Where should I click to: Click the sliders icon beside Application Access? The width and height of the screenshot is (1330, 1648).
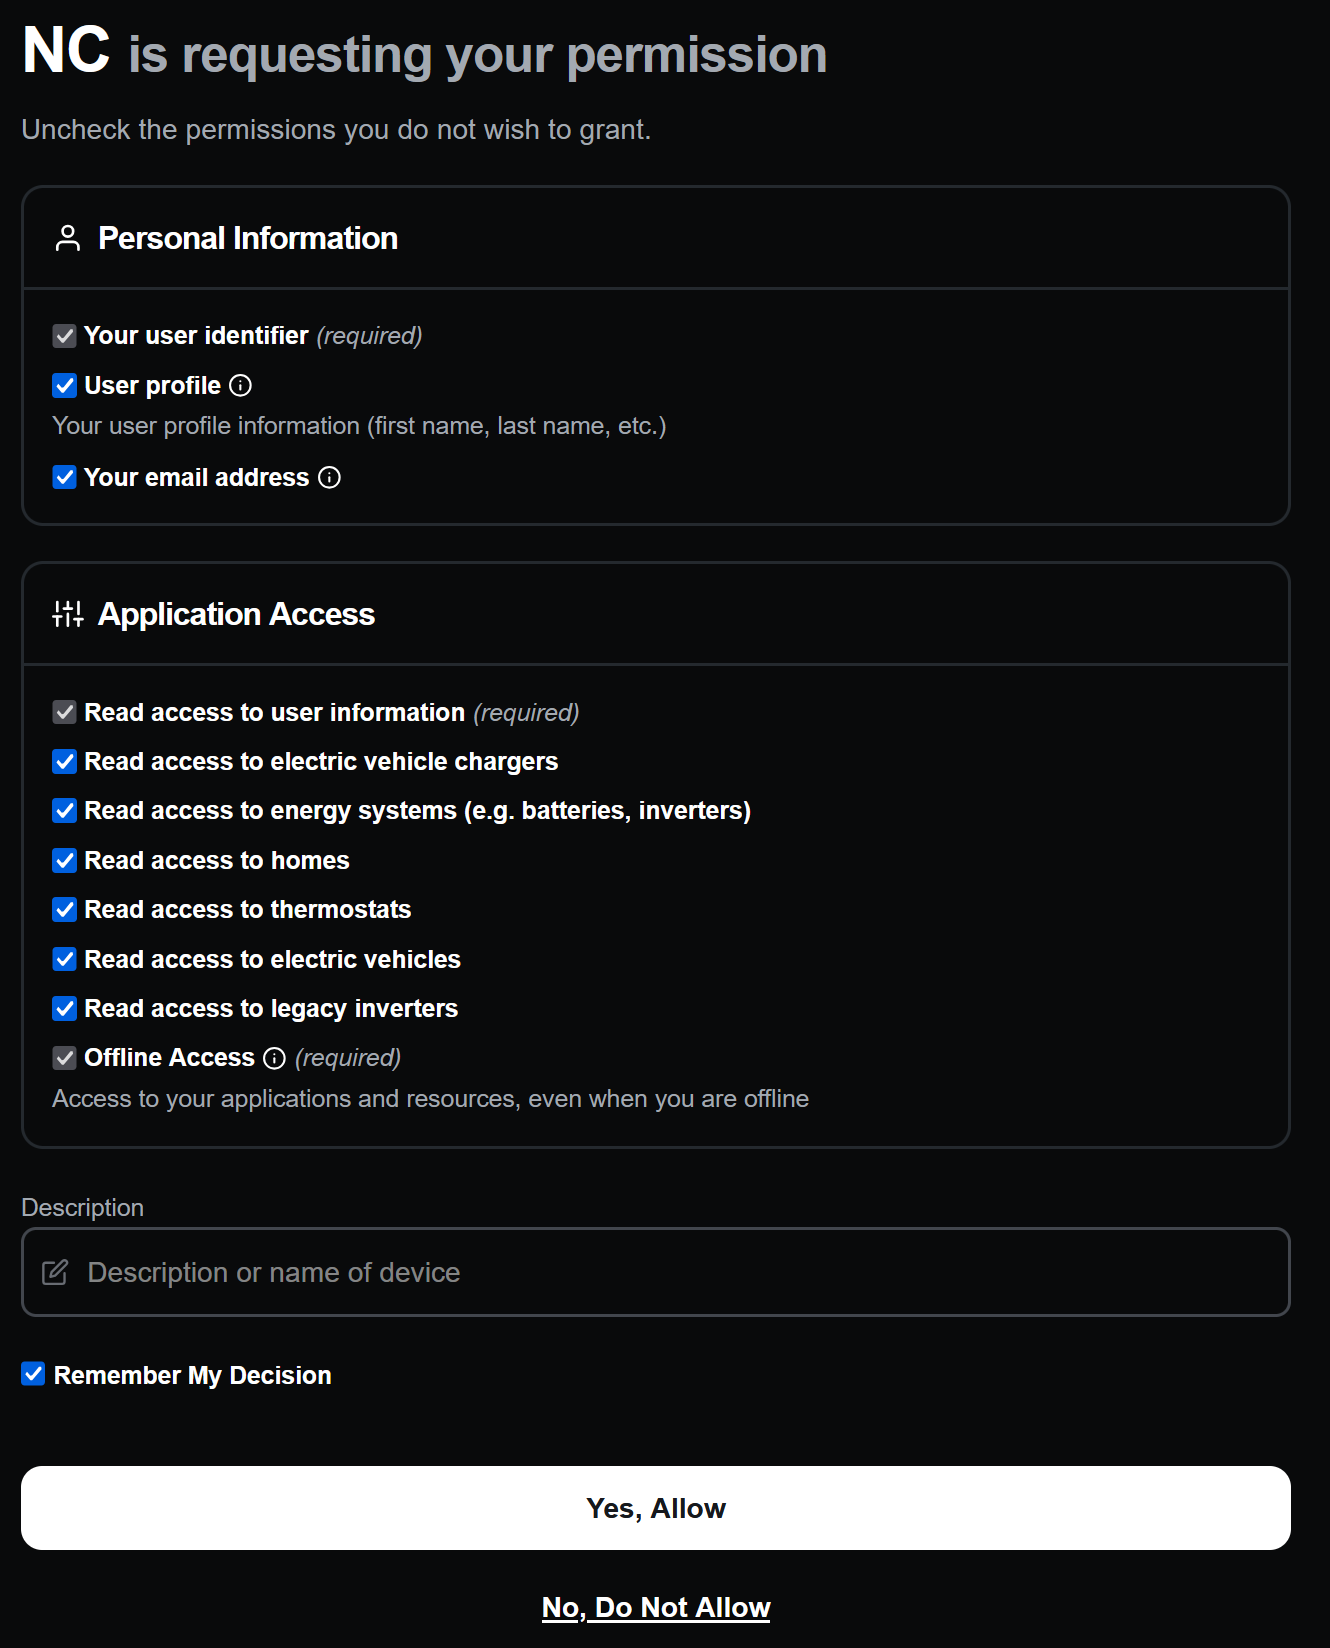point(68,614)
